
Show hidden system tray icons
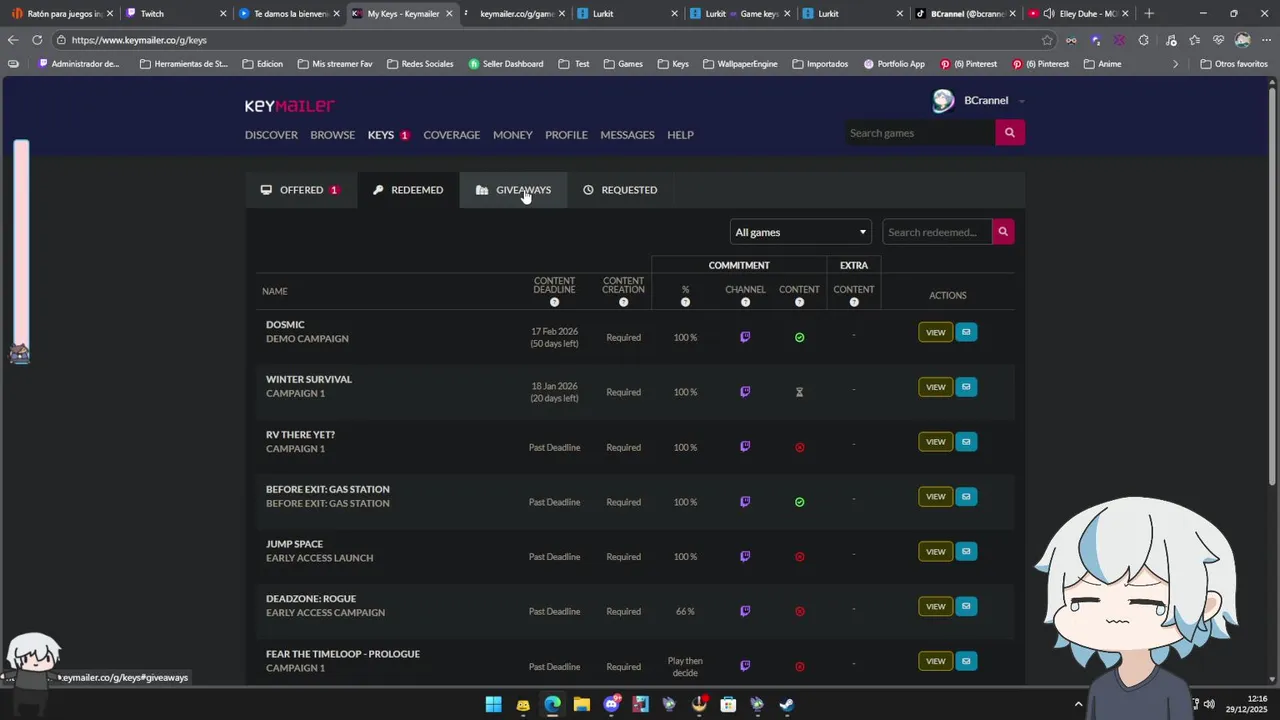(x=1078, y=704)
